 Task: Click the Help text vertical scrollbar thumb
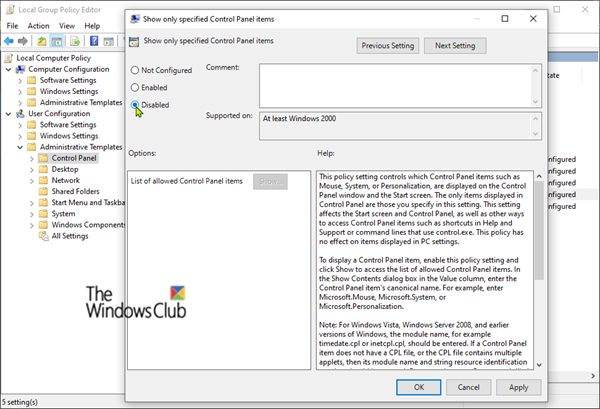pos(539,230)
